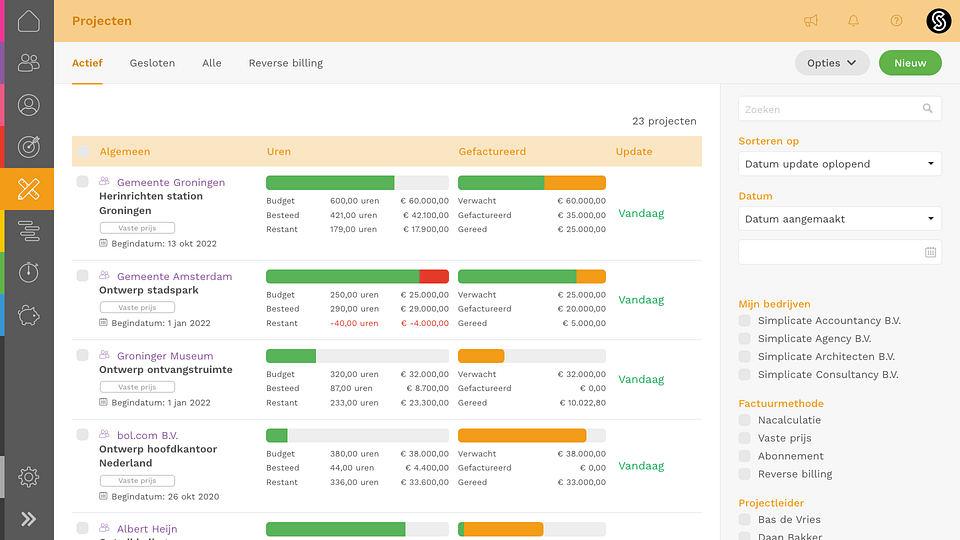
Task: Open the user profile avatar
Action: coord(939,21)
